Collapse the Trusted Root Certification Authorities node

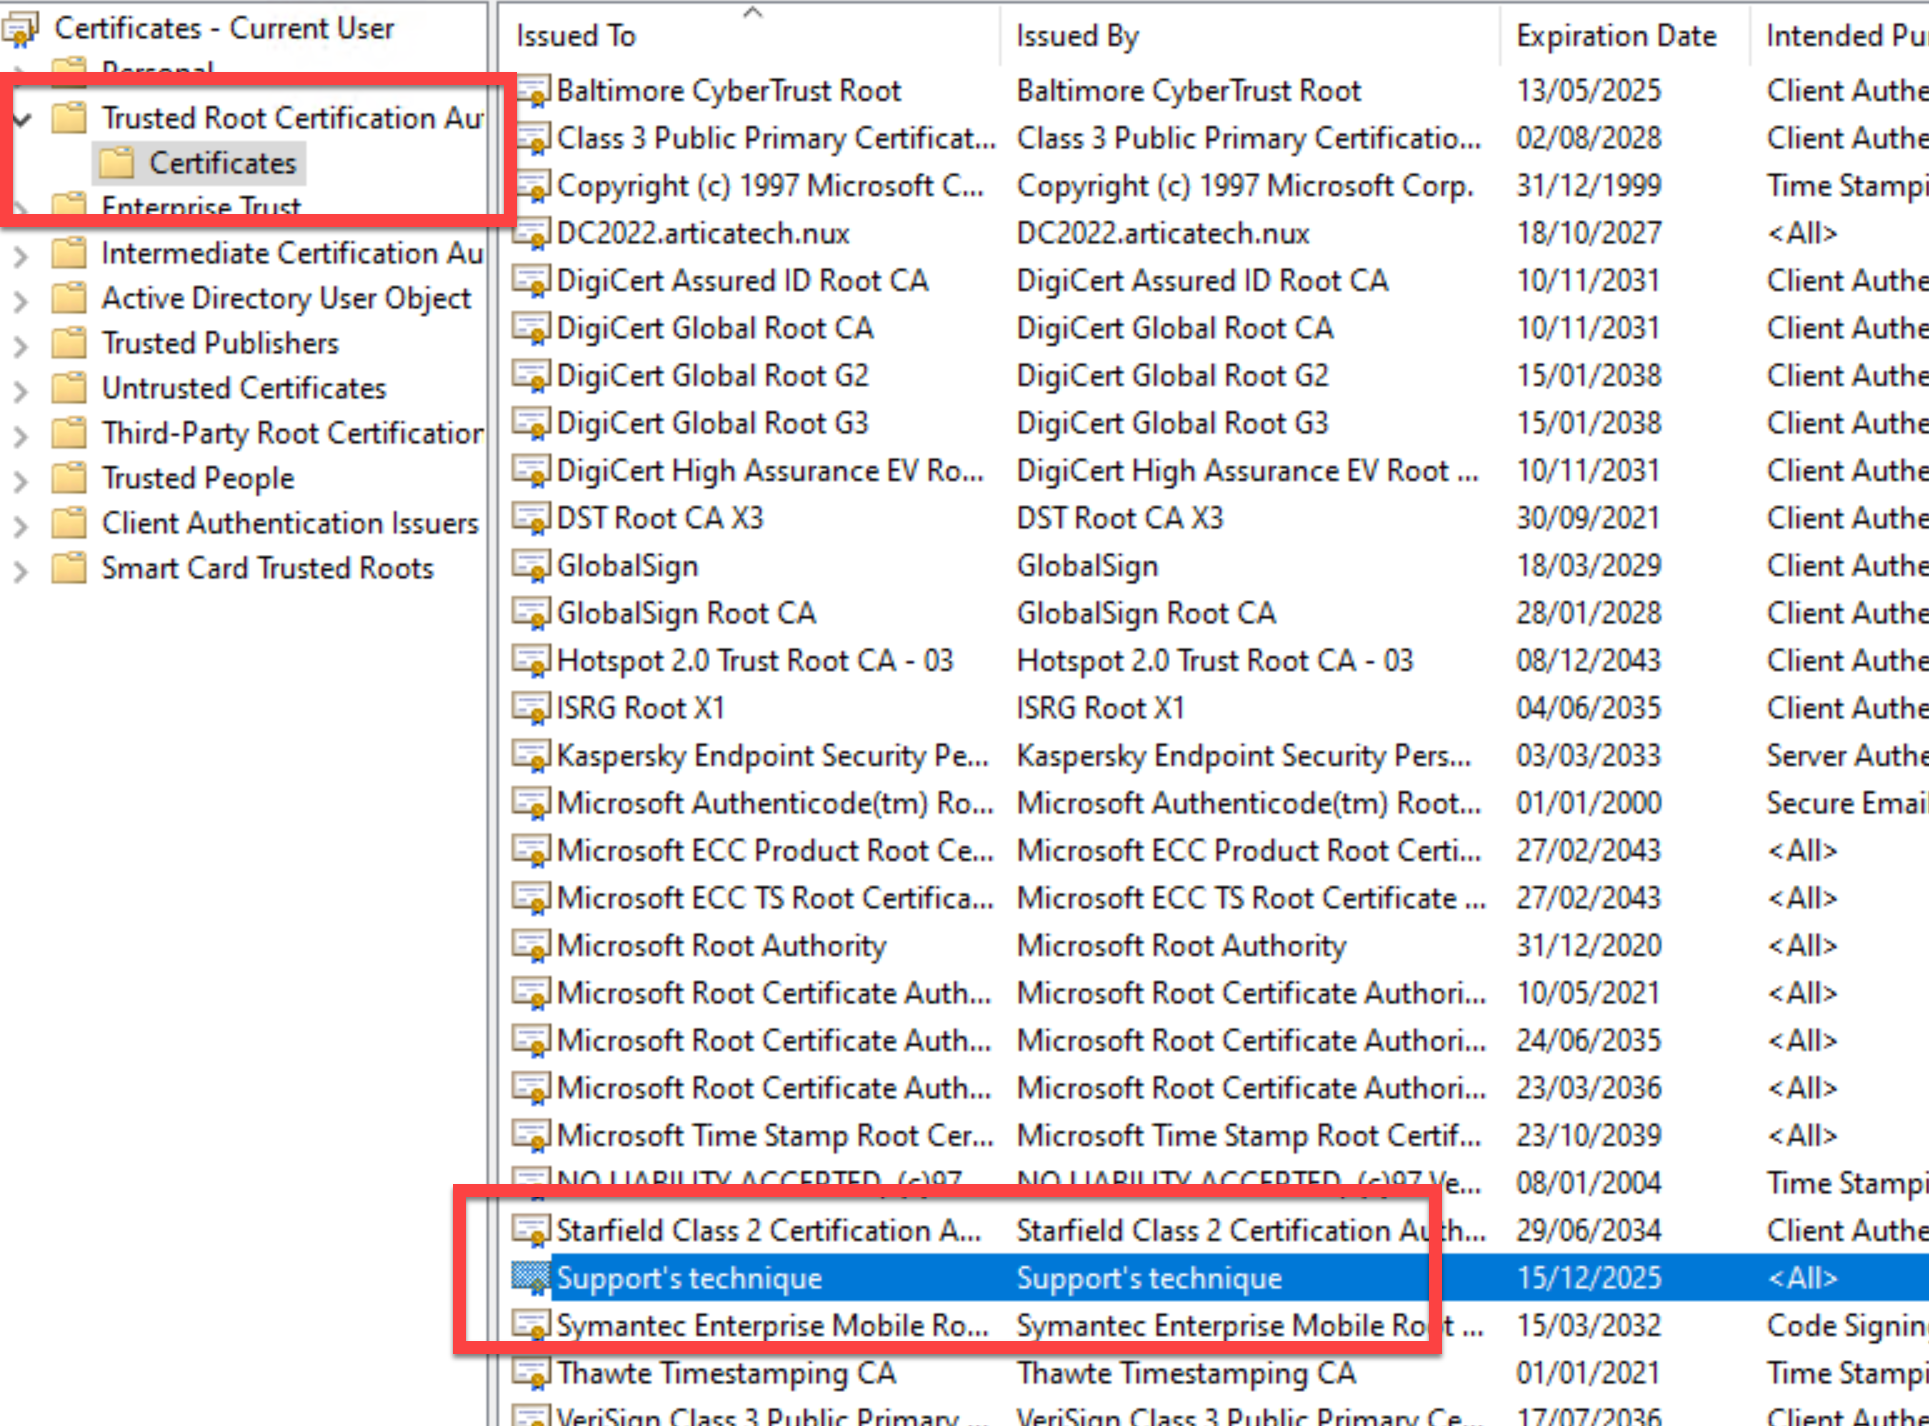(22, 119)
